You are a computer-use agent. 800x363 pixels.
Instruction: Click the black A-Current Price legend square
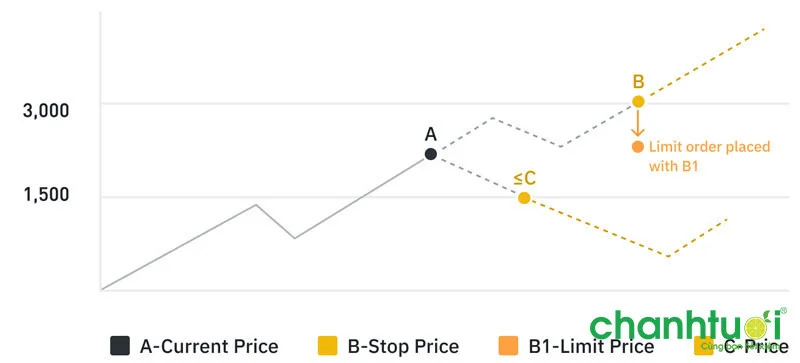click(x=120, y=346)
